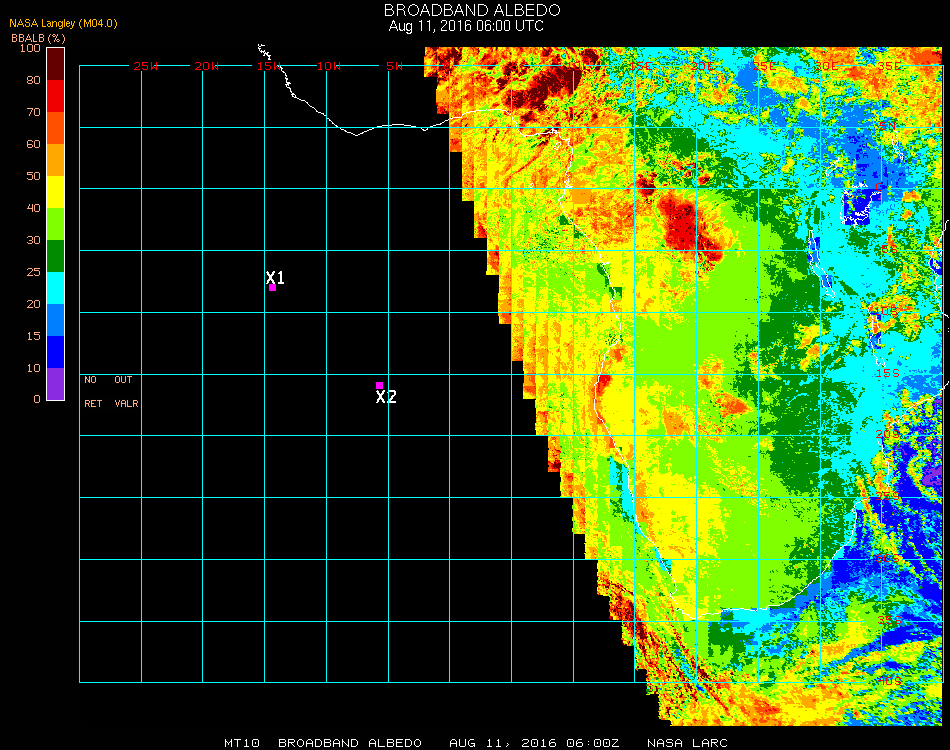Click the magenta X2 marker point
Screen dimensions: 950x750
379,385
